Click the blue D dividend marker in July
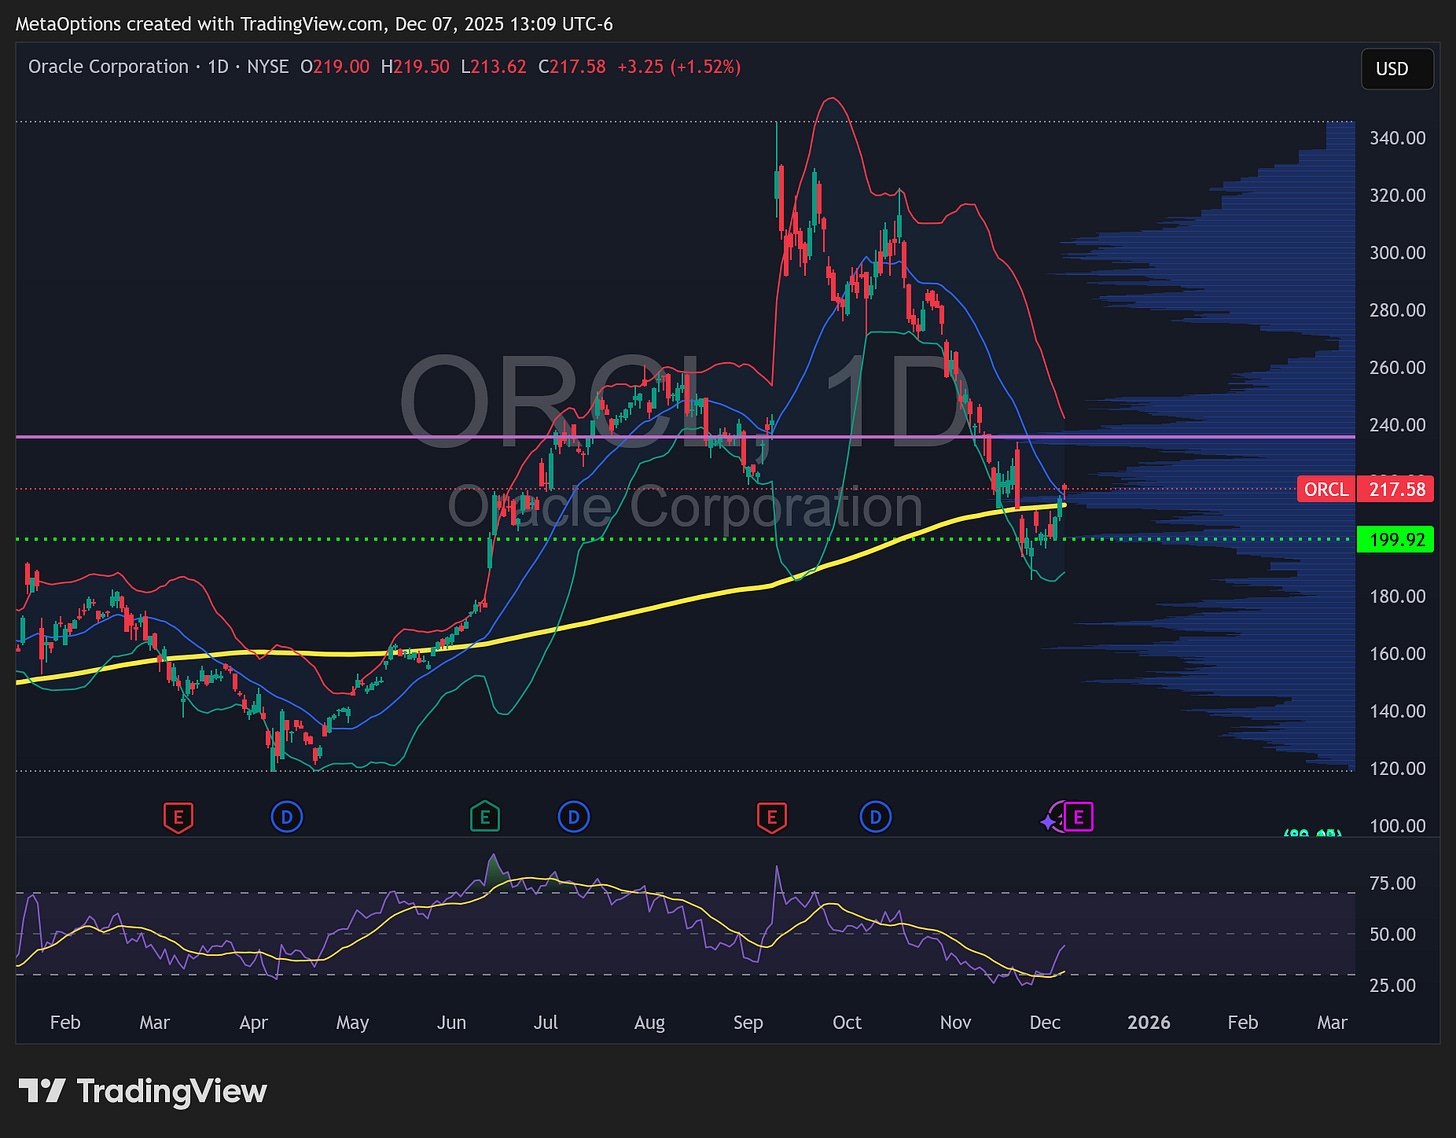The image size is (1456, 1138). pyautogui.click(x=574, y=817)
